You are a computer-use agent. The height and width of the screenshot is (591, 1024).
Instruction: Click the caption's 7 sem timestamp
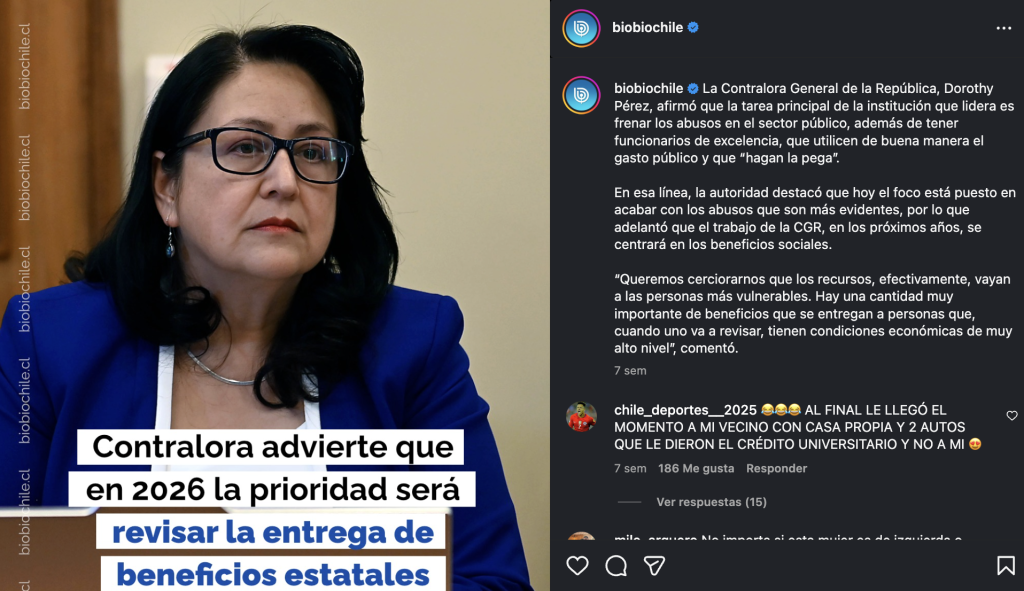[630, 370]
